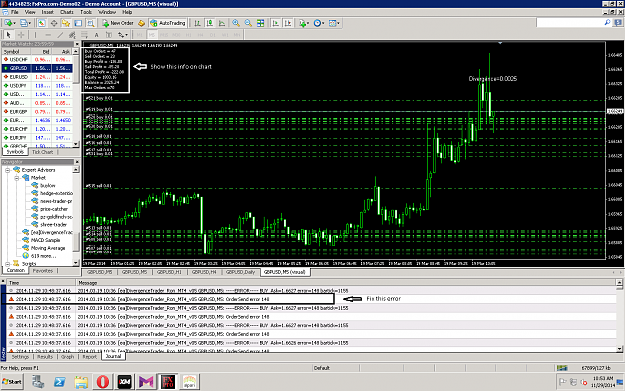This screenshot has height=391, width=625.
Task: Select EURJPY row in Market Watch
Action: pos(37,138)
